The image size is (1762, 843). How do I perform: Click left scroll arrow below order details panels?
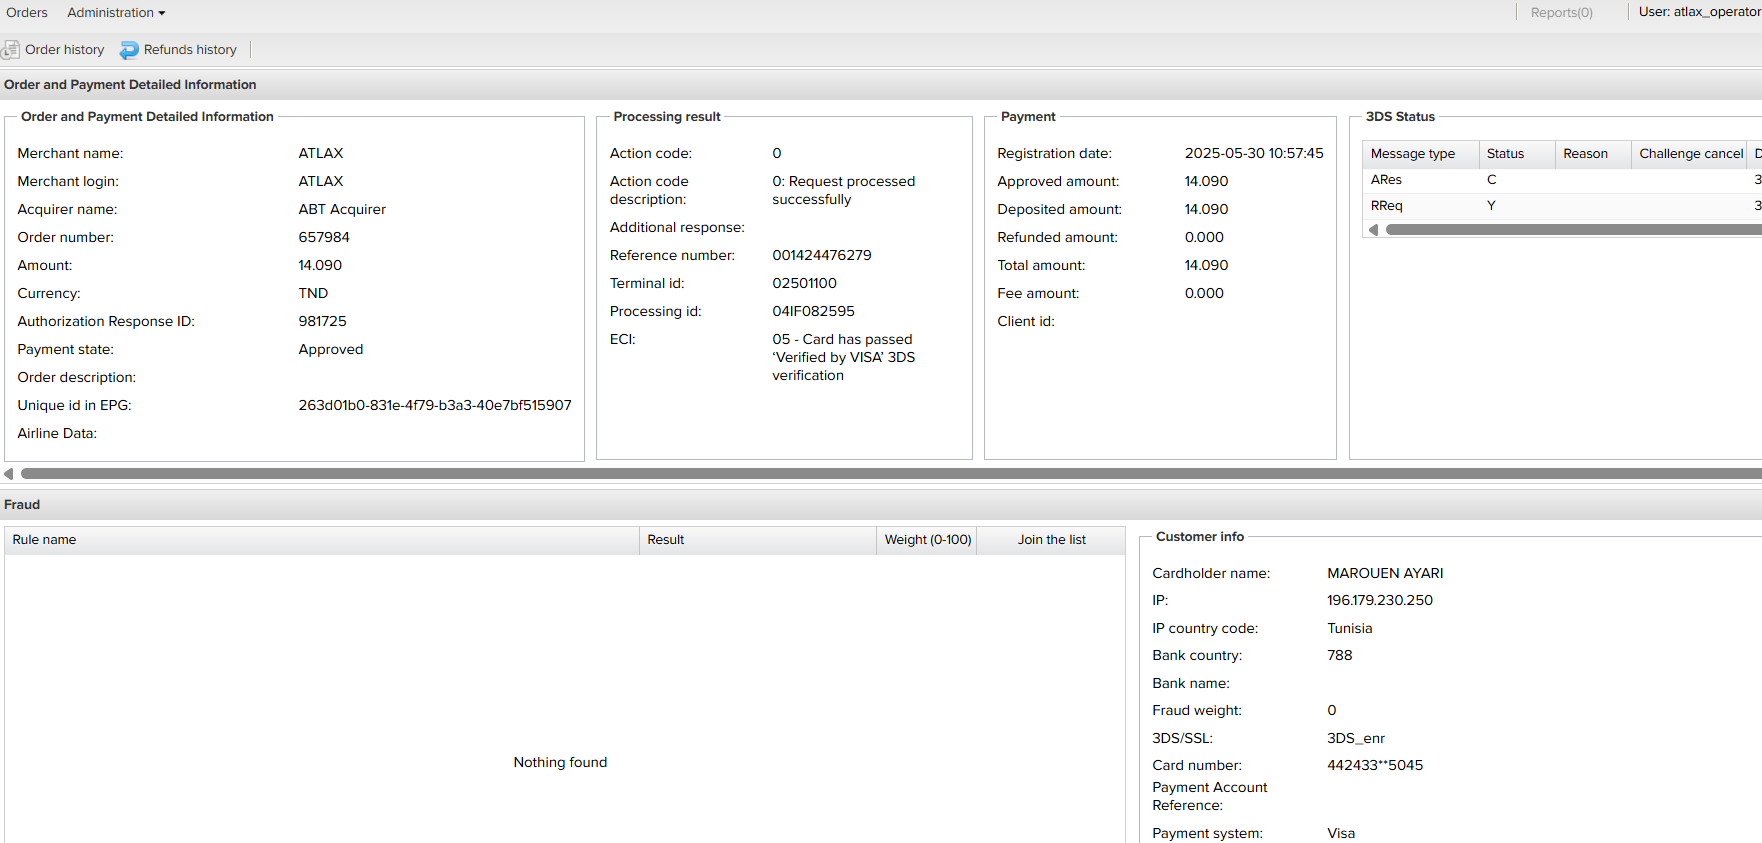[x=9, y=474]
